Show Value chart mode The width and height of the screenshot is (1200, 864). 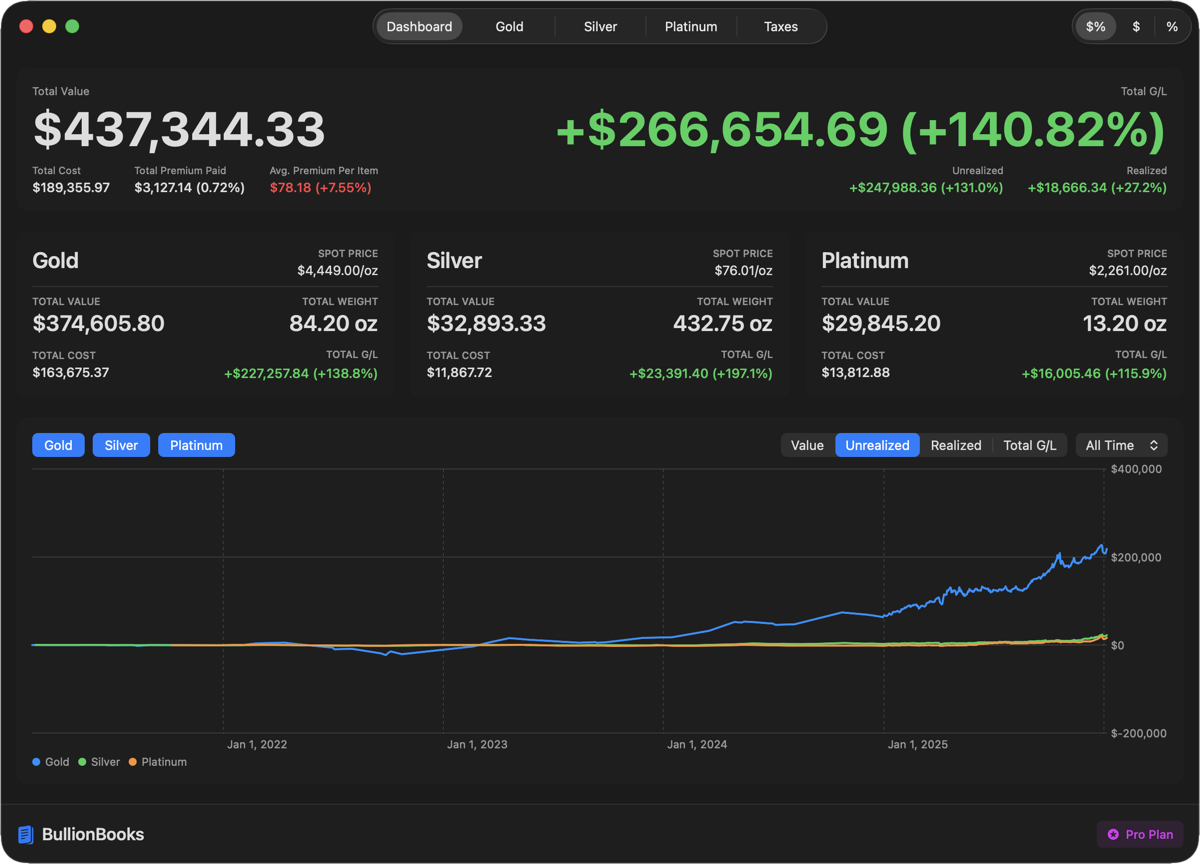(x=807, y=445)
